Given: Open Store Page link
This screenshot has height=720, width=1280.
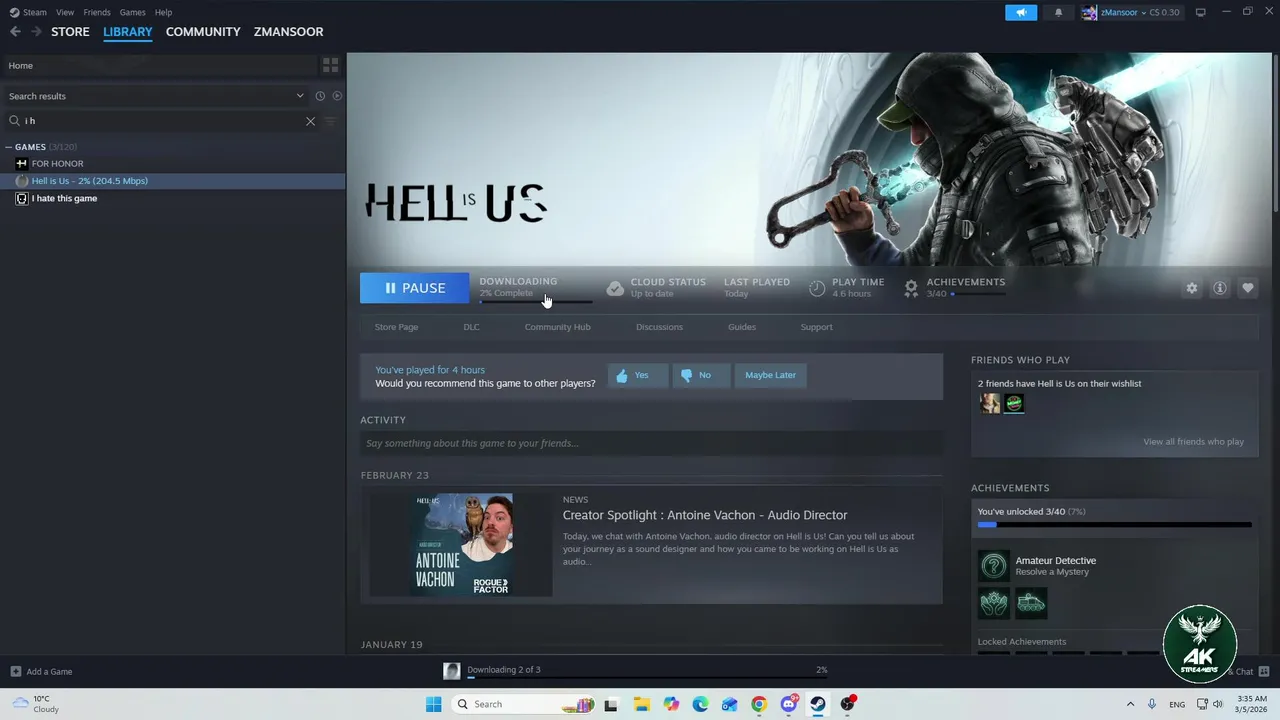Looking at the screenshot, I should coord(396,327).
